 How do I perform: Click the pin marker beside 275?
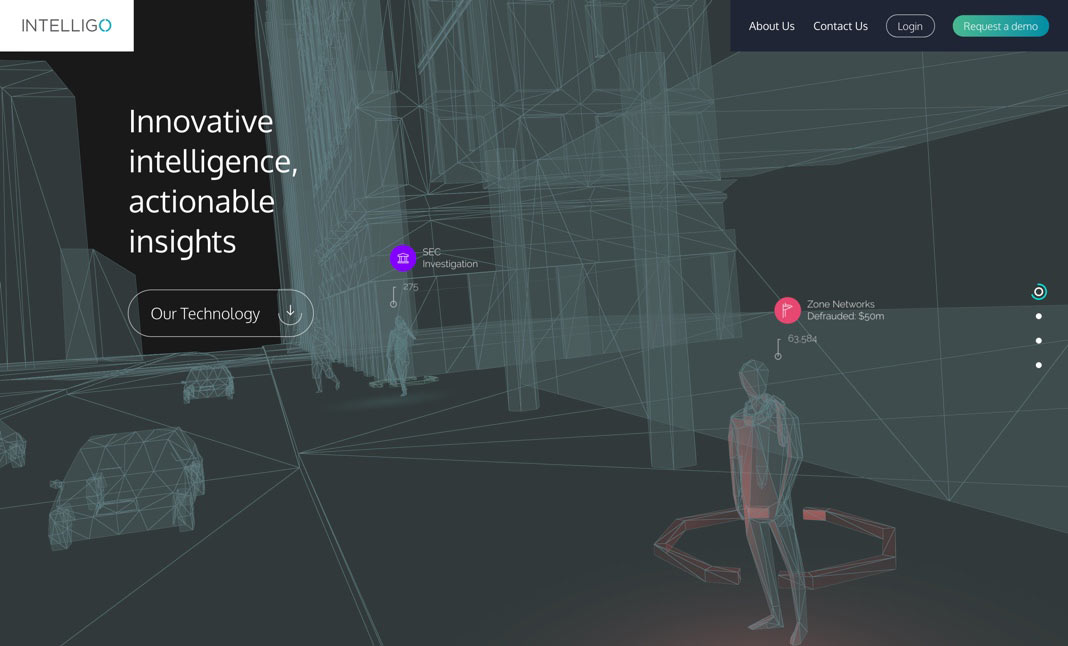click(394, 298)
